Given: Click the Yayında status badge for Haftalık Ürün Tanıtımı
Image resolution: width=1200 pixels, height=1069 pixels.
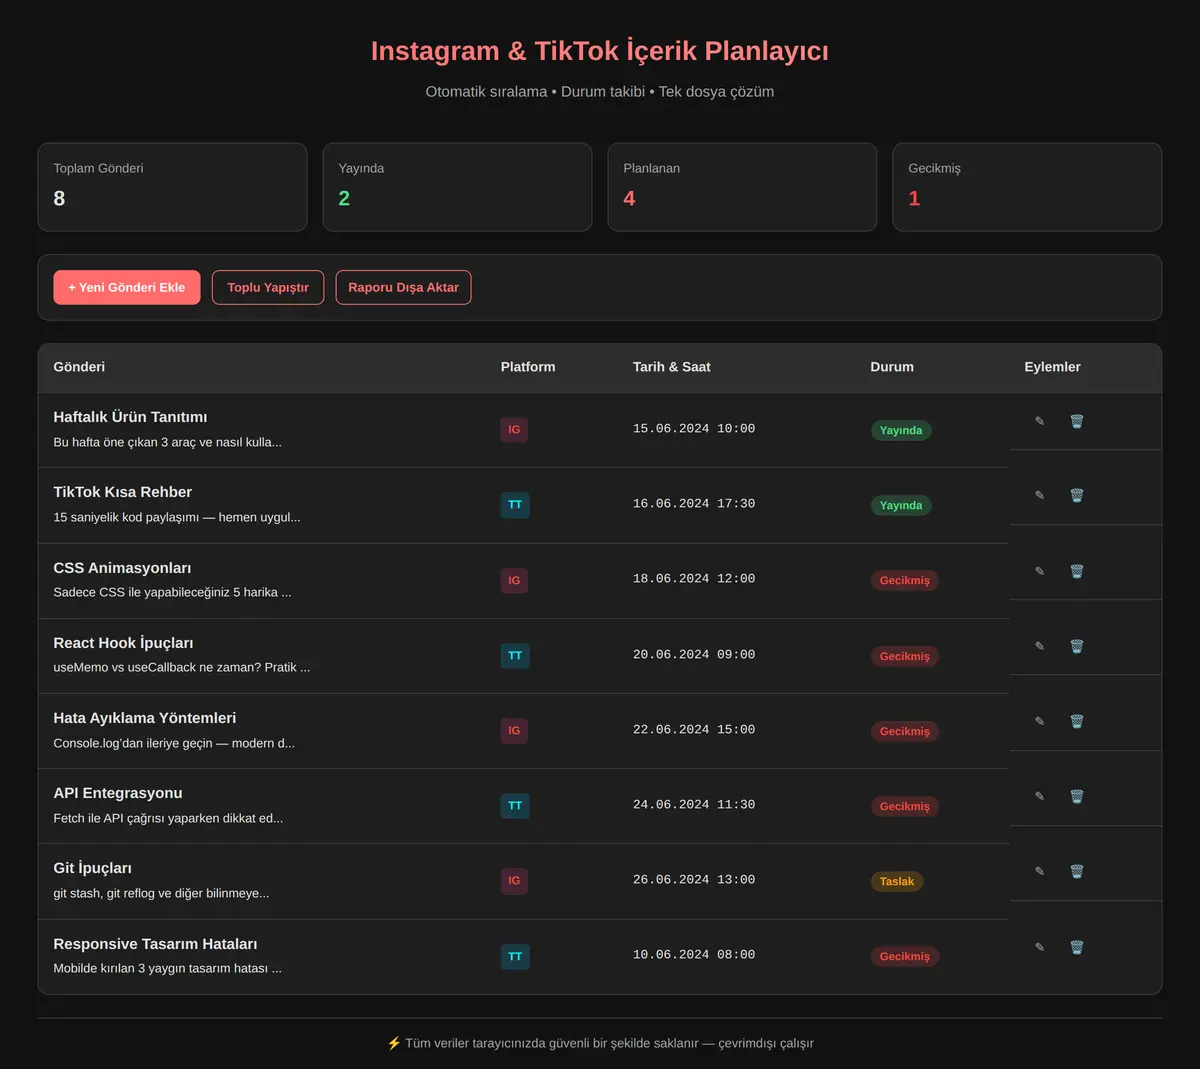Looking at the screenshot, I should tap(901, 430).
